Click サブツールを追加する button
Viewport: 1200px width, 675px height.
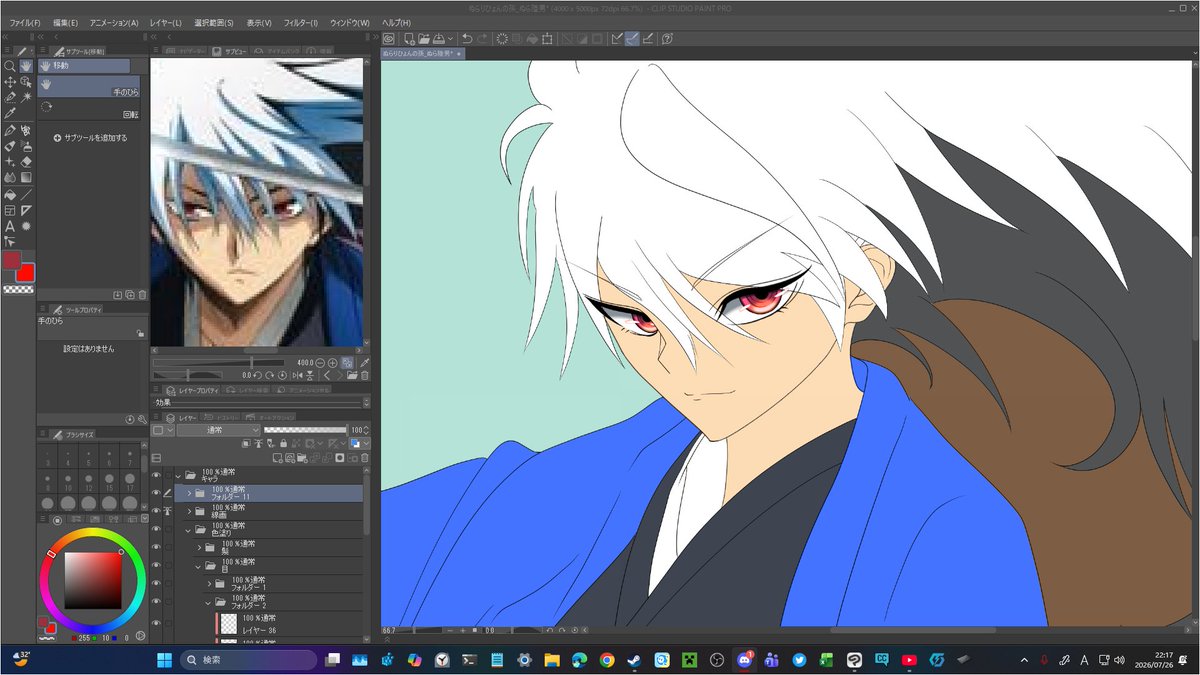point(90,138)
